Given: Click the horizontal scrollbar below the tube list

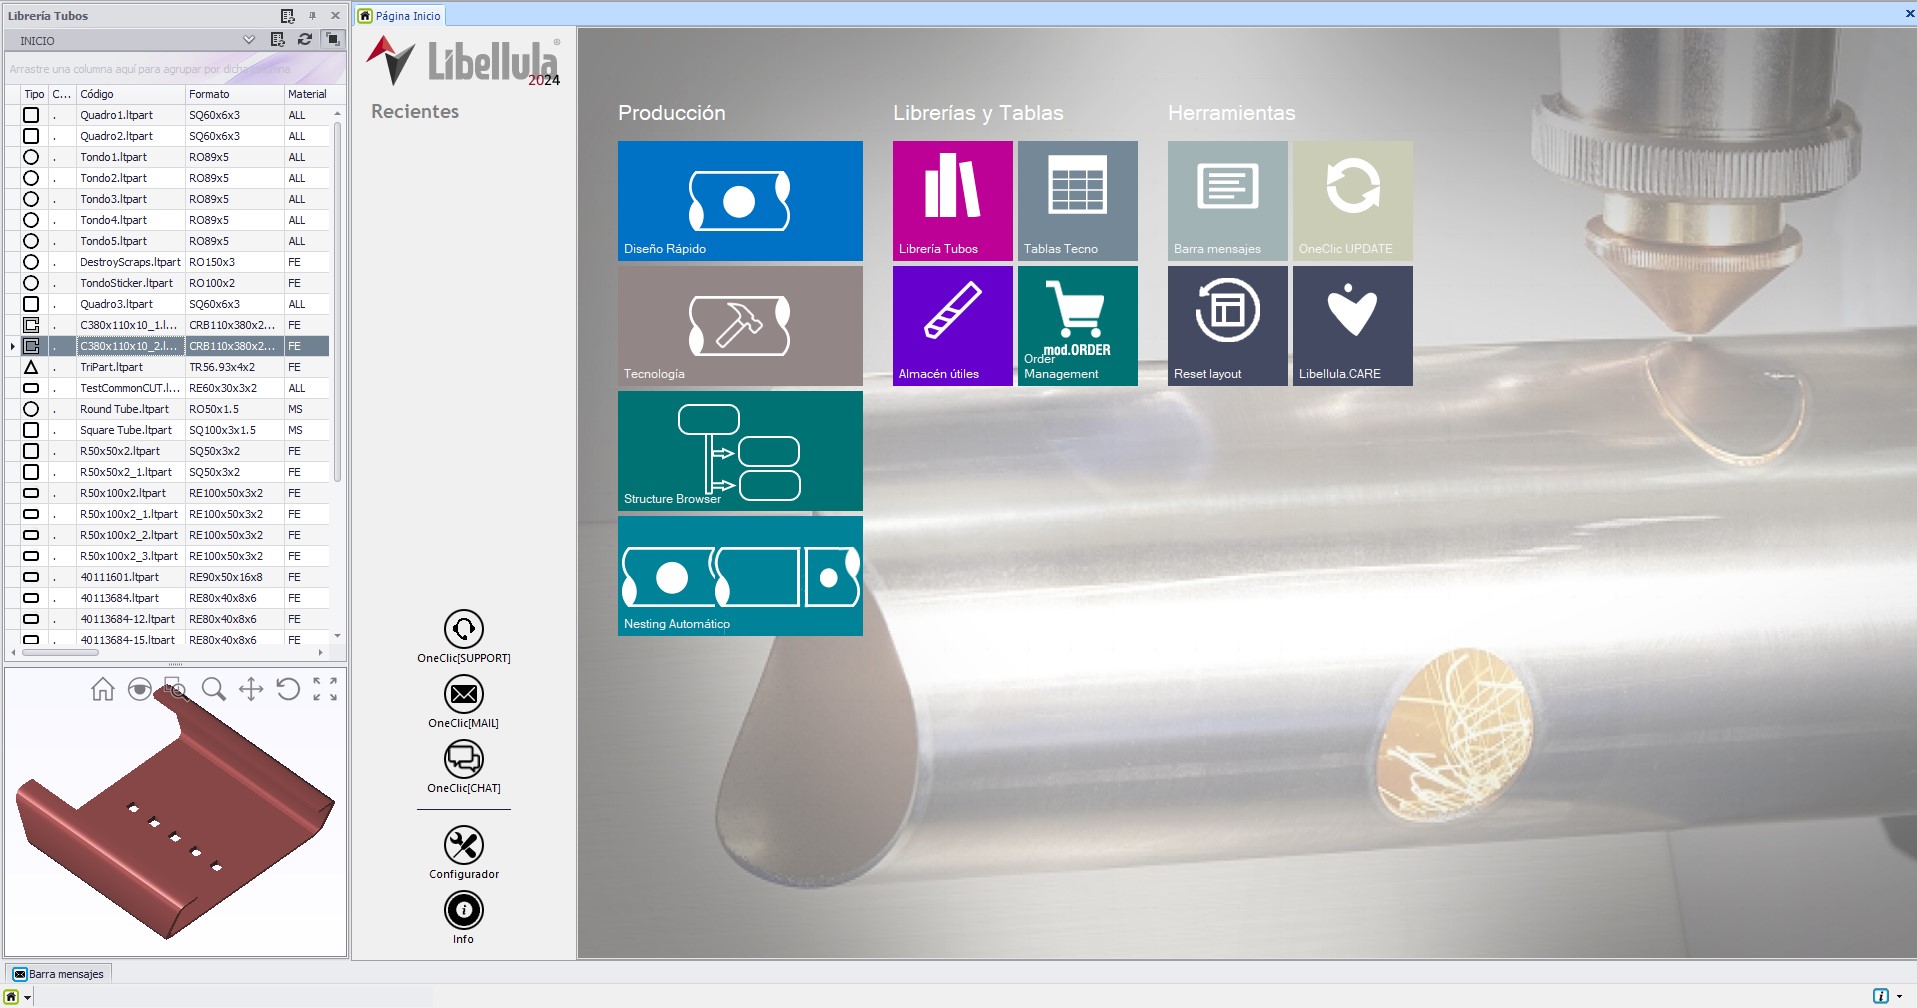Looking at the screenshot, I should coord(60,653).
